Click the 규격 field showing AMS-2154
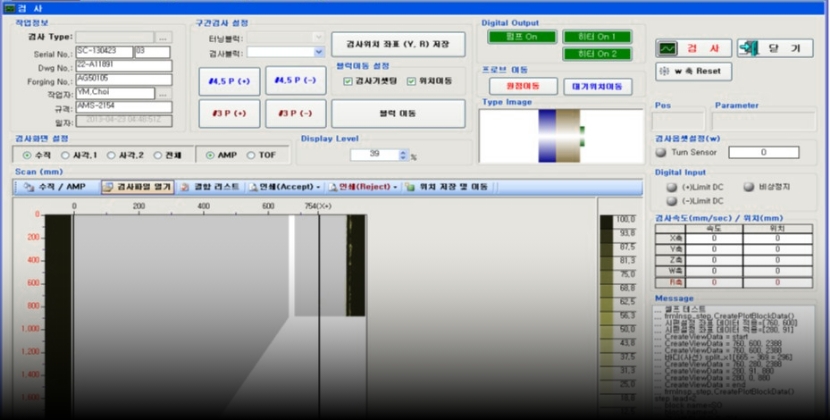830x420 pixels. pyautogui.click(x=124, y=107)
